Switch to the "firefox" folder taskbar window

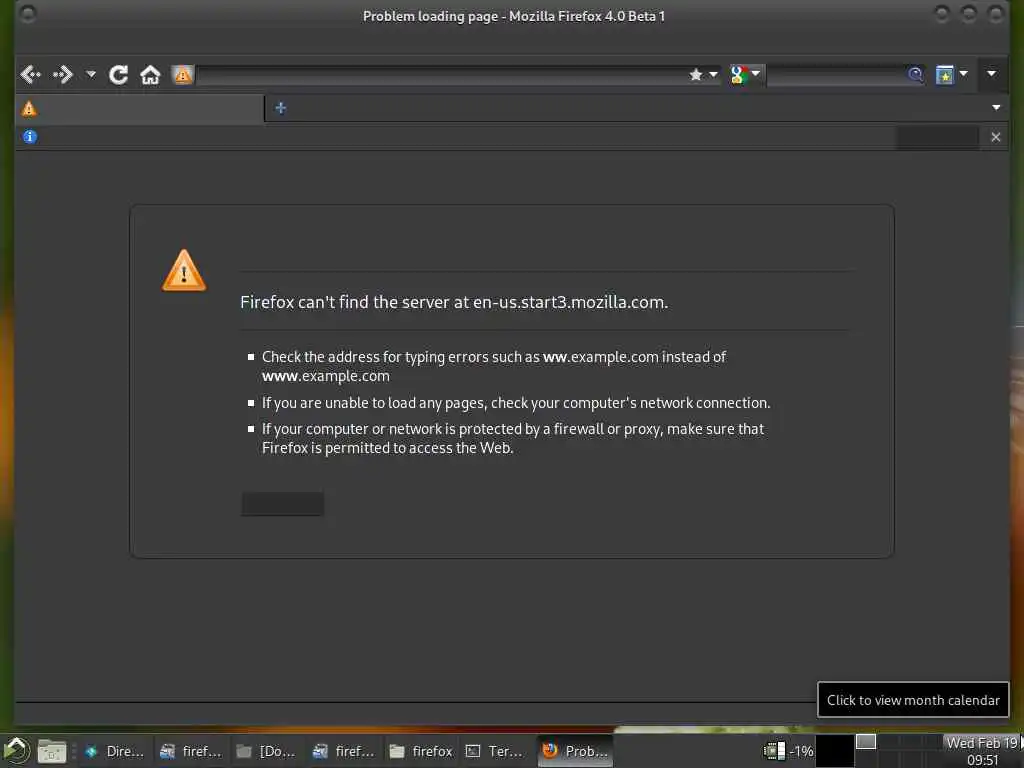420,752
